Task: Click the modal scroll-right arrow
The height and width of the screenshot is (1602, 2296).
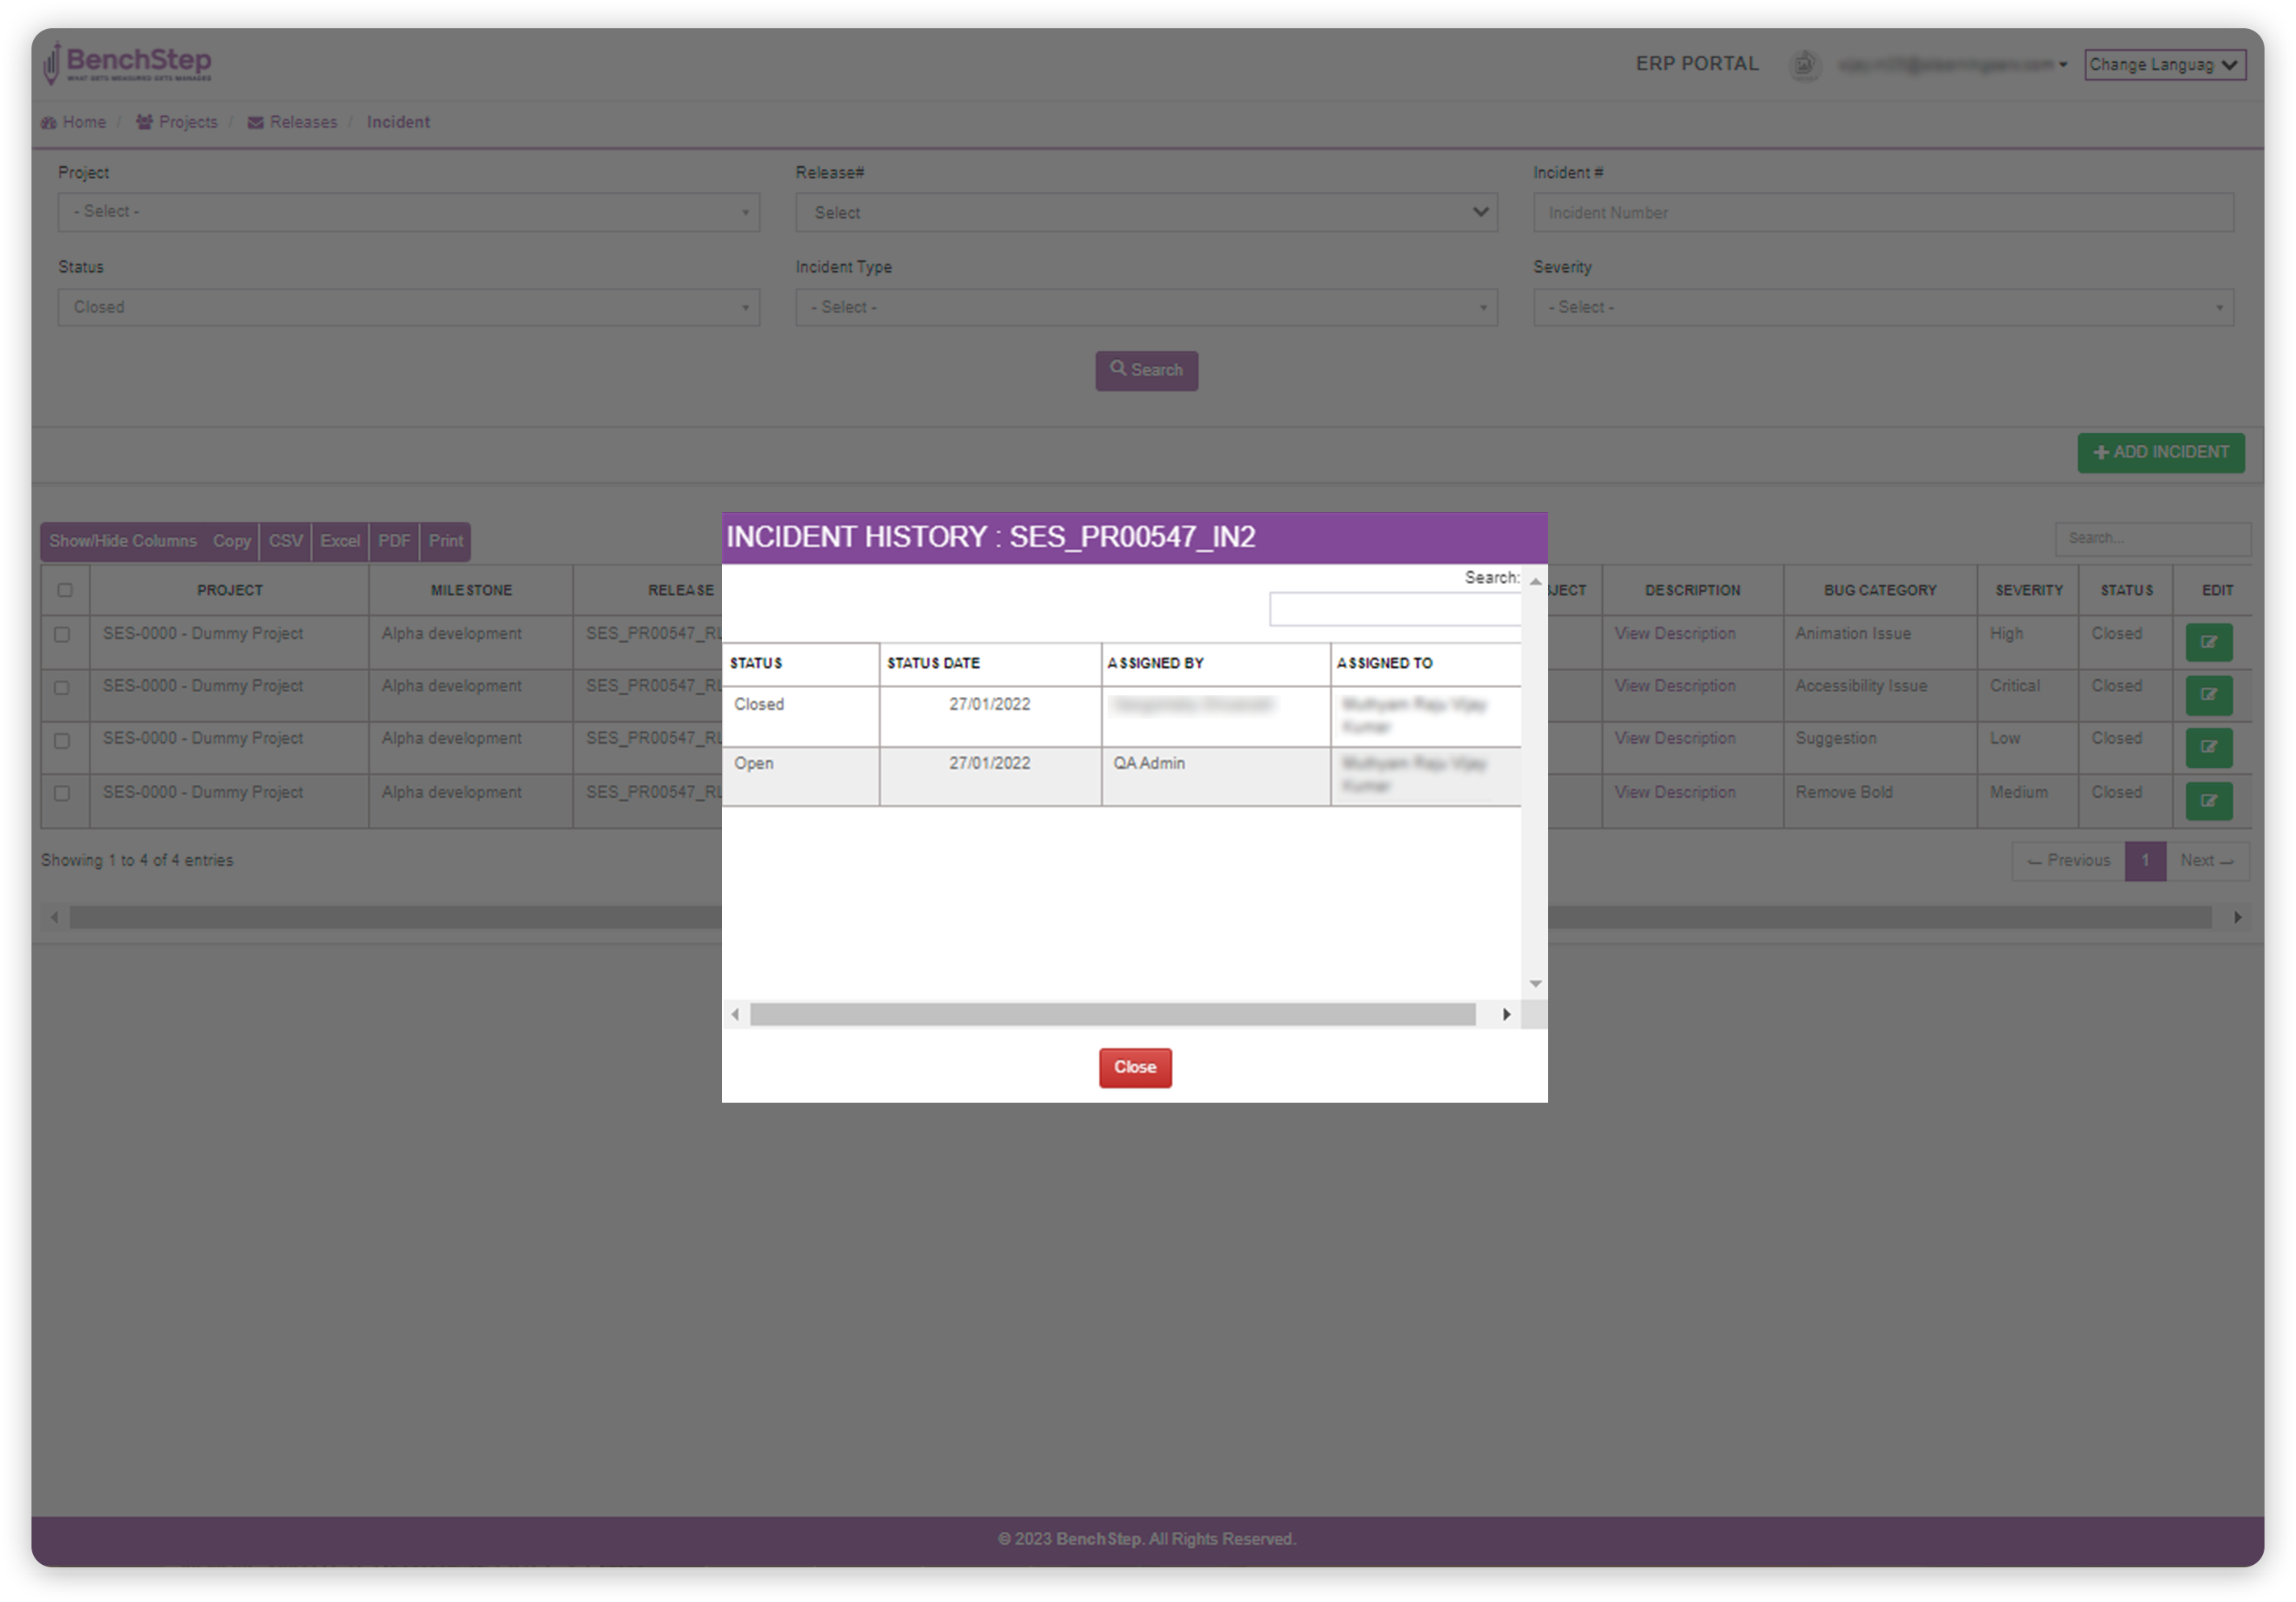Action: pos(1506,1014)
